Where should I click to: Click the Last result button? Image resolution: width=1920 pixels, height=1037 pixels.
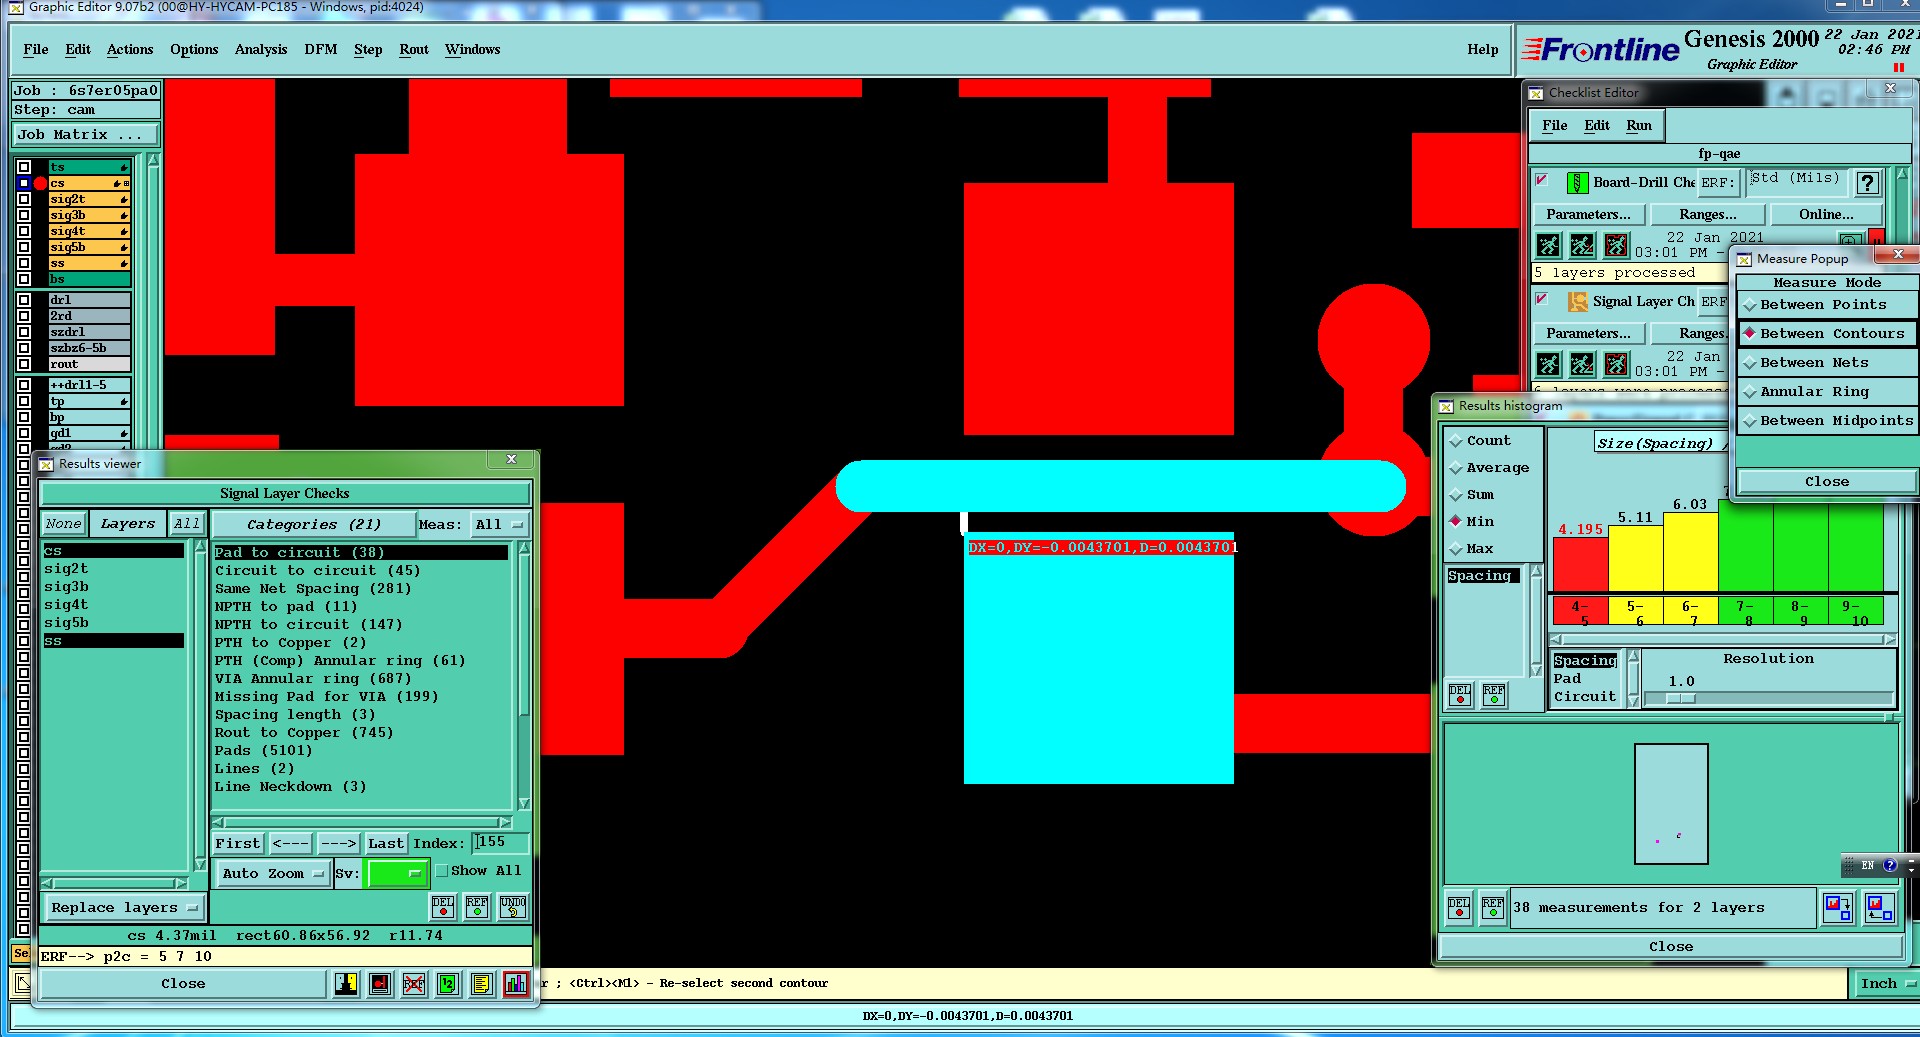[x=385, y=844]
